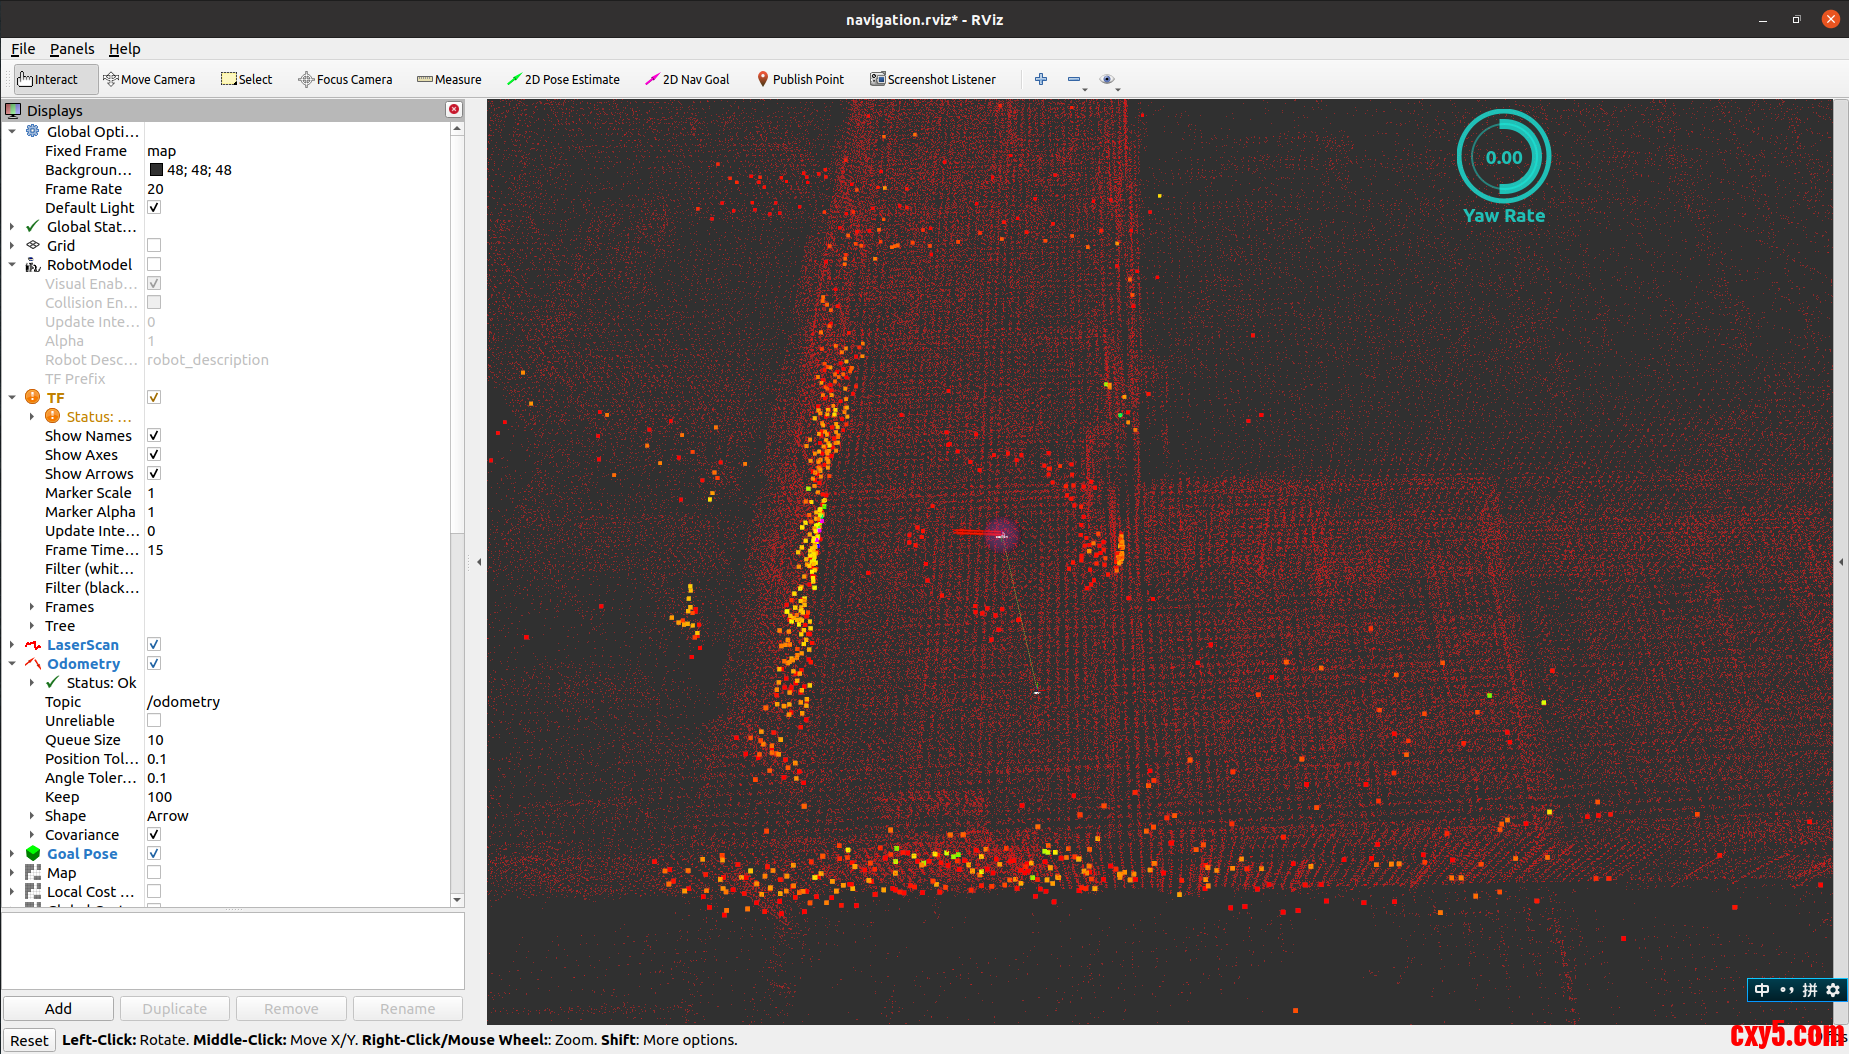Activate the Focus Camera tool
The height and width of the screenshot is (1054, 1849).
345,79
